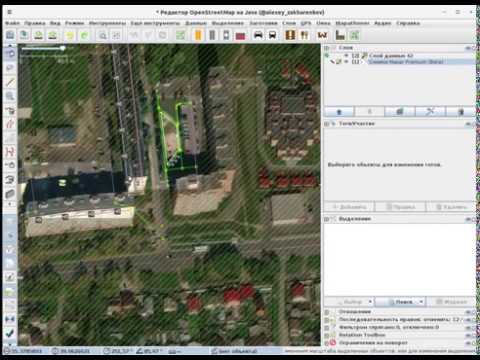Click the green path on the map
480x360 pixels.
[162, 133]
